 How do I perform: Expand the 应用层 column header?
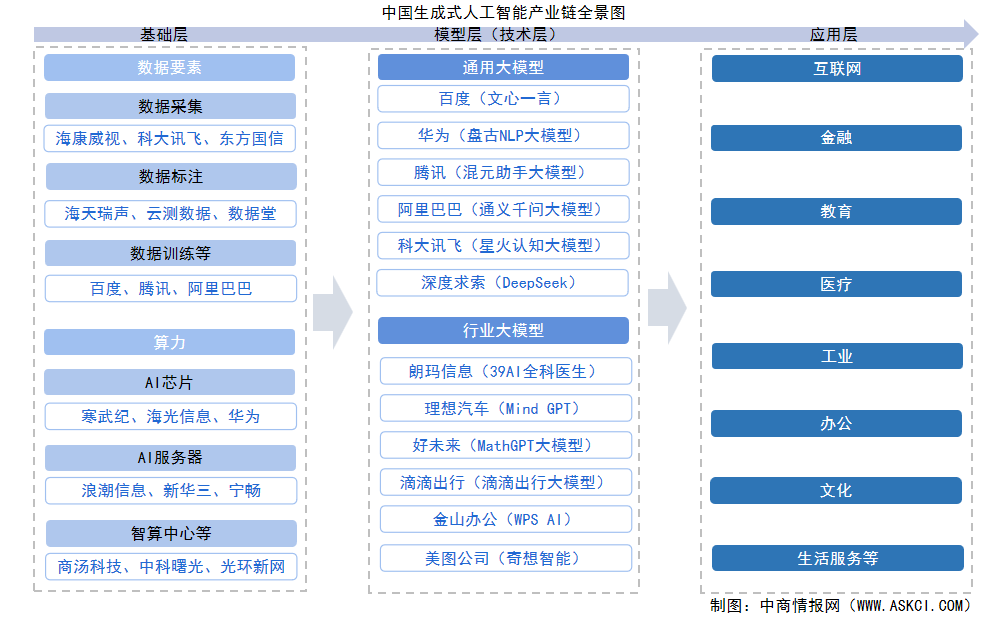[840, 31]
